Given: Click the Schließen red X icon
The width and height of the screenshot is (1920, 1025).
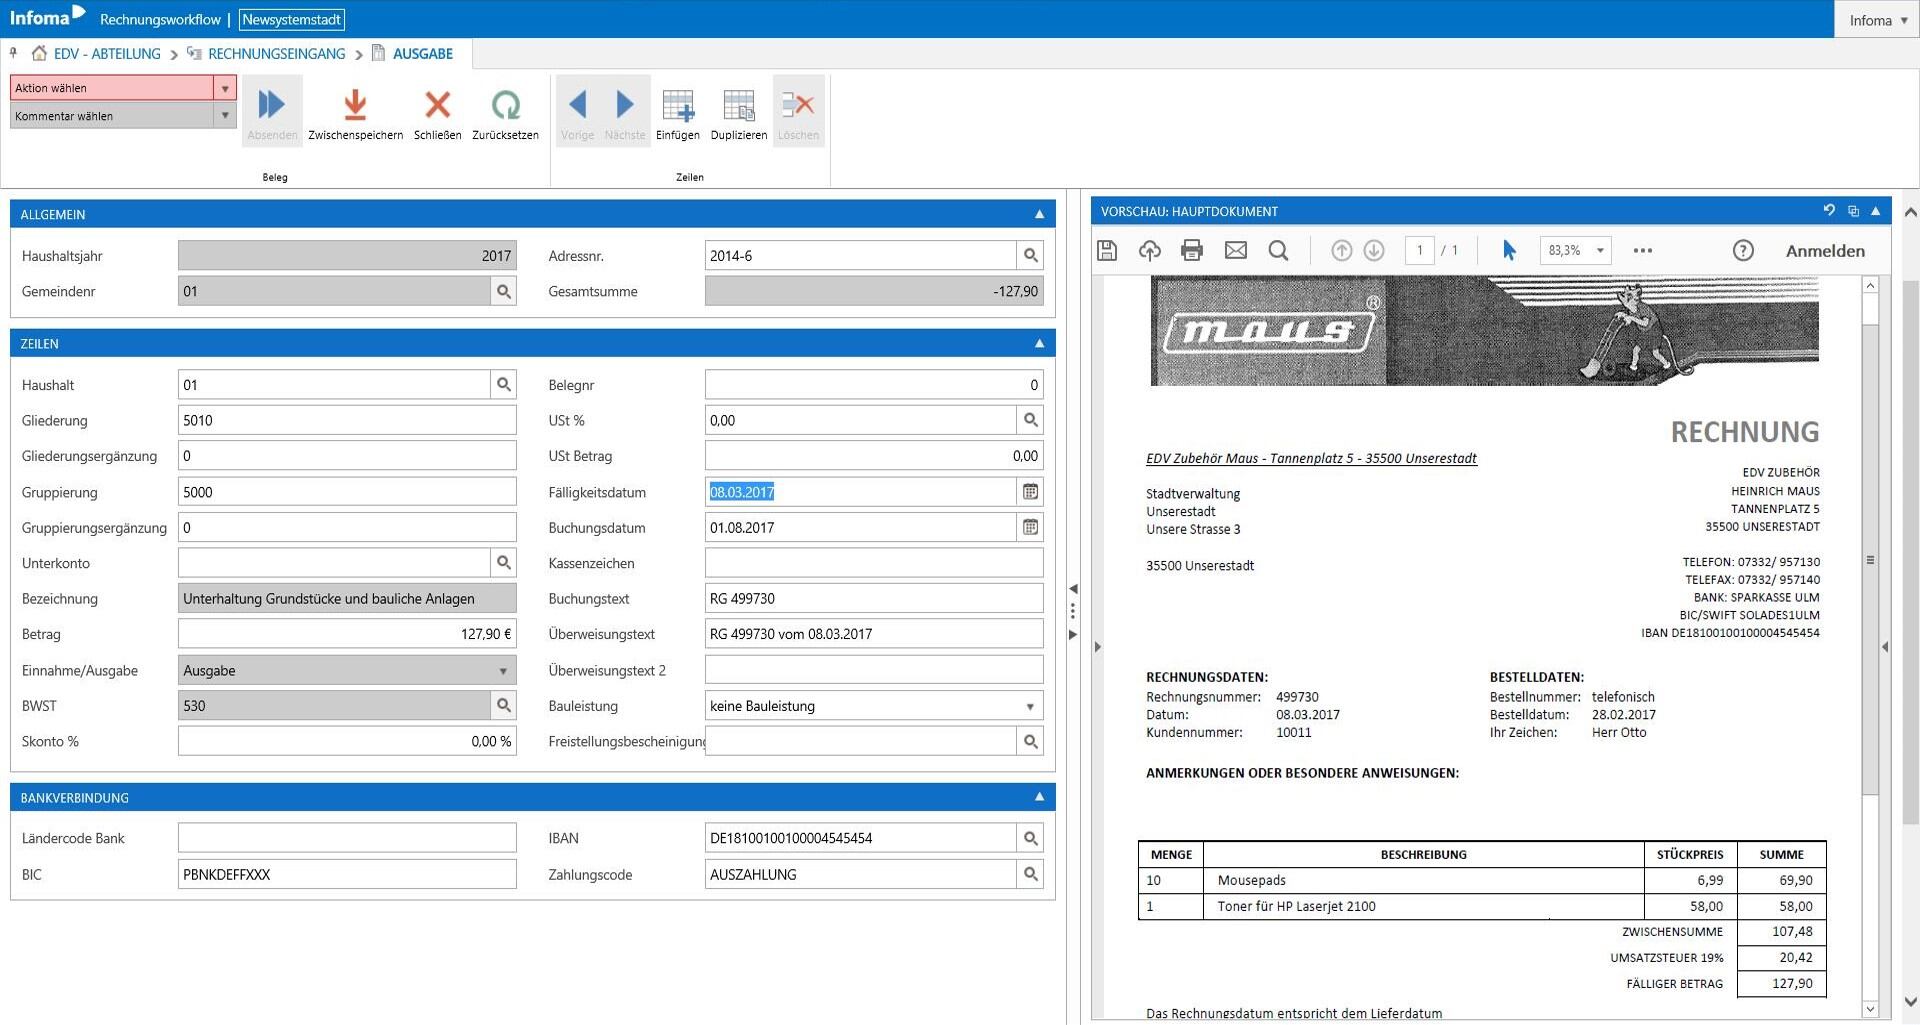Looking at the screenshot, I should (437, 106).
